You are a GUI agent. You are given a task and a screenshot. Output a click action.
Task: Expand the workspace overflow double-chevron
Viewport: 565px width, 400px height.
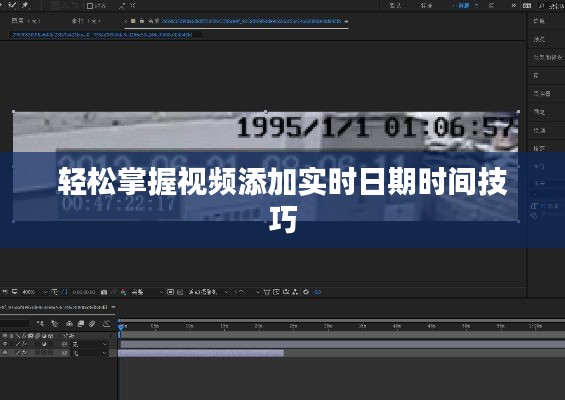[x=513, y=5]
